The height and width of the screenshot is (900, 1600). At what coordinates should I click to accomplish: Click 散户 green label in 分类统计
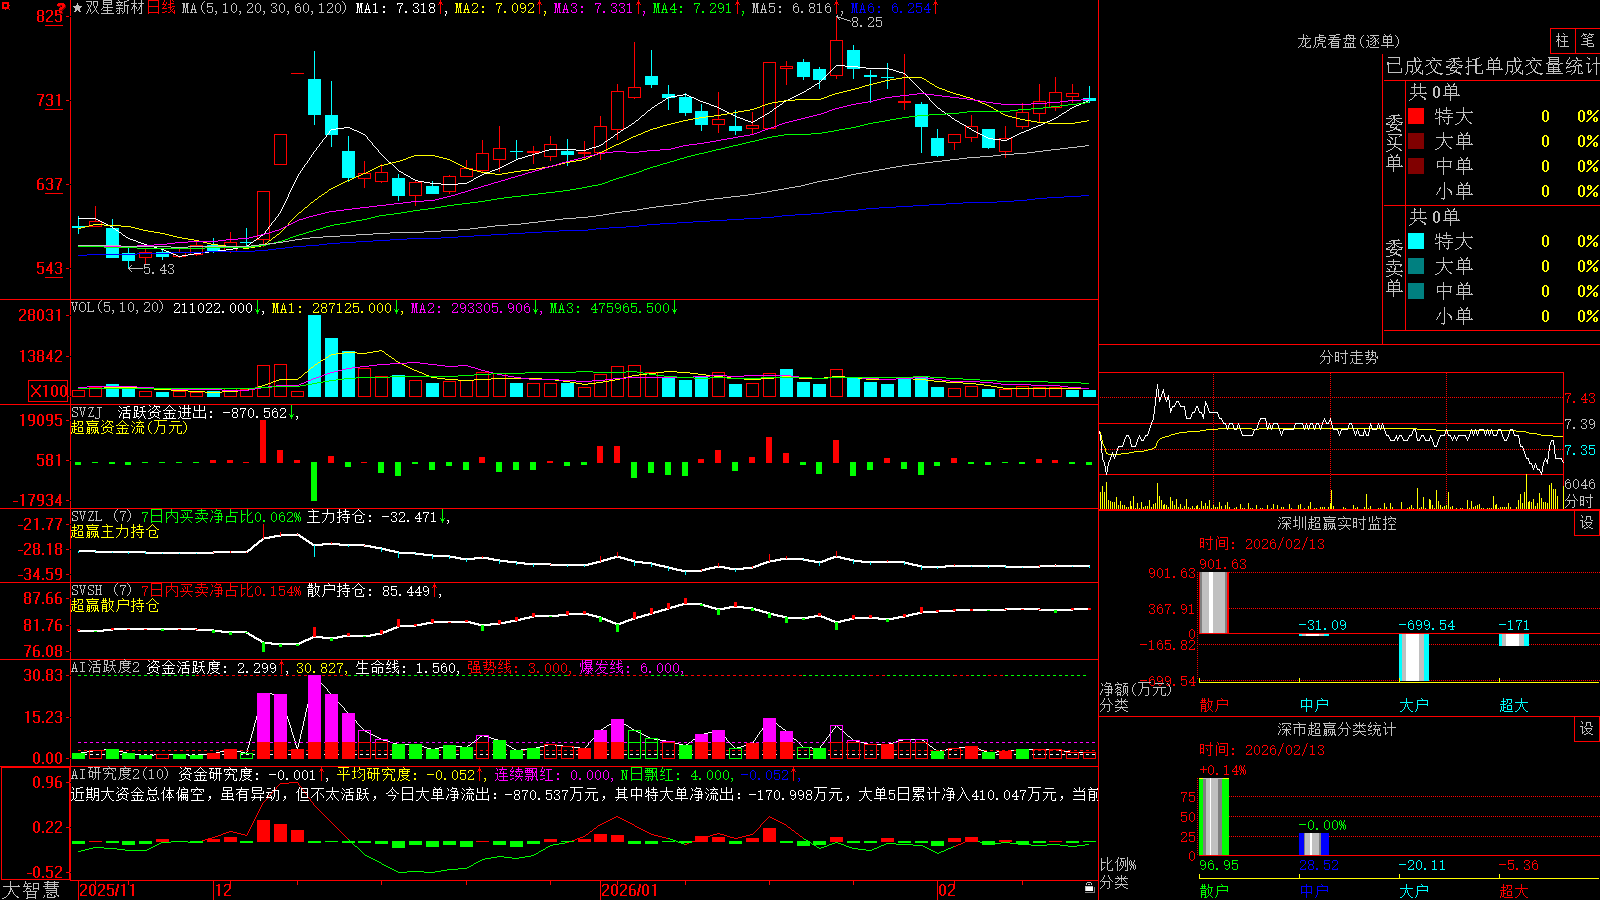(1214, 890)
